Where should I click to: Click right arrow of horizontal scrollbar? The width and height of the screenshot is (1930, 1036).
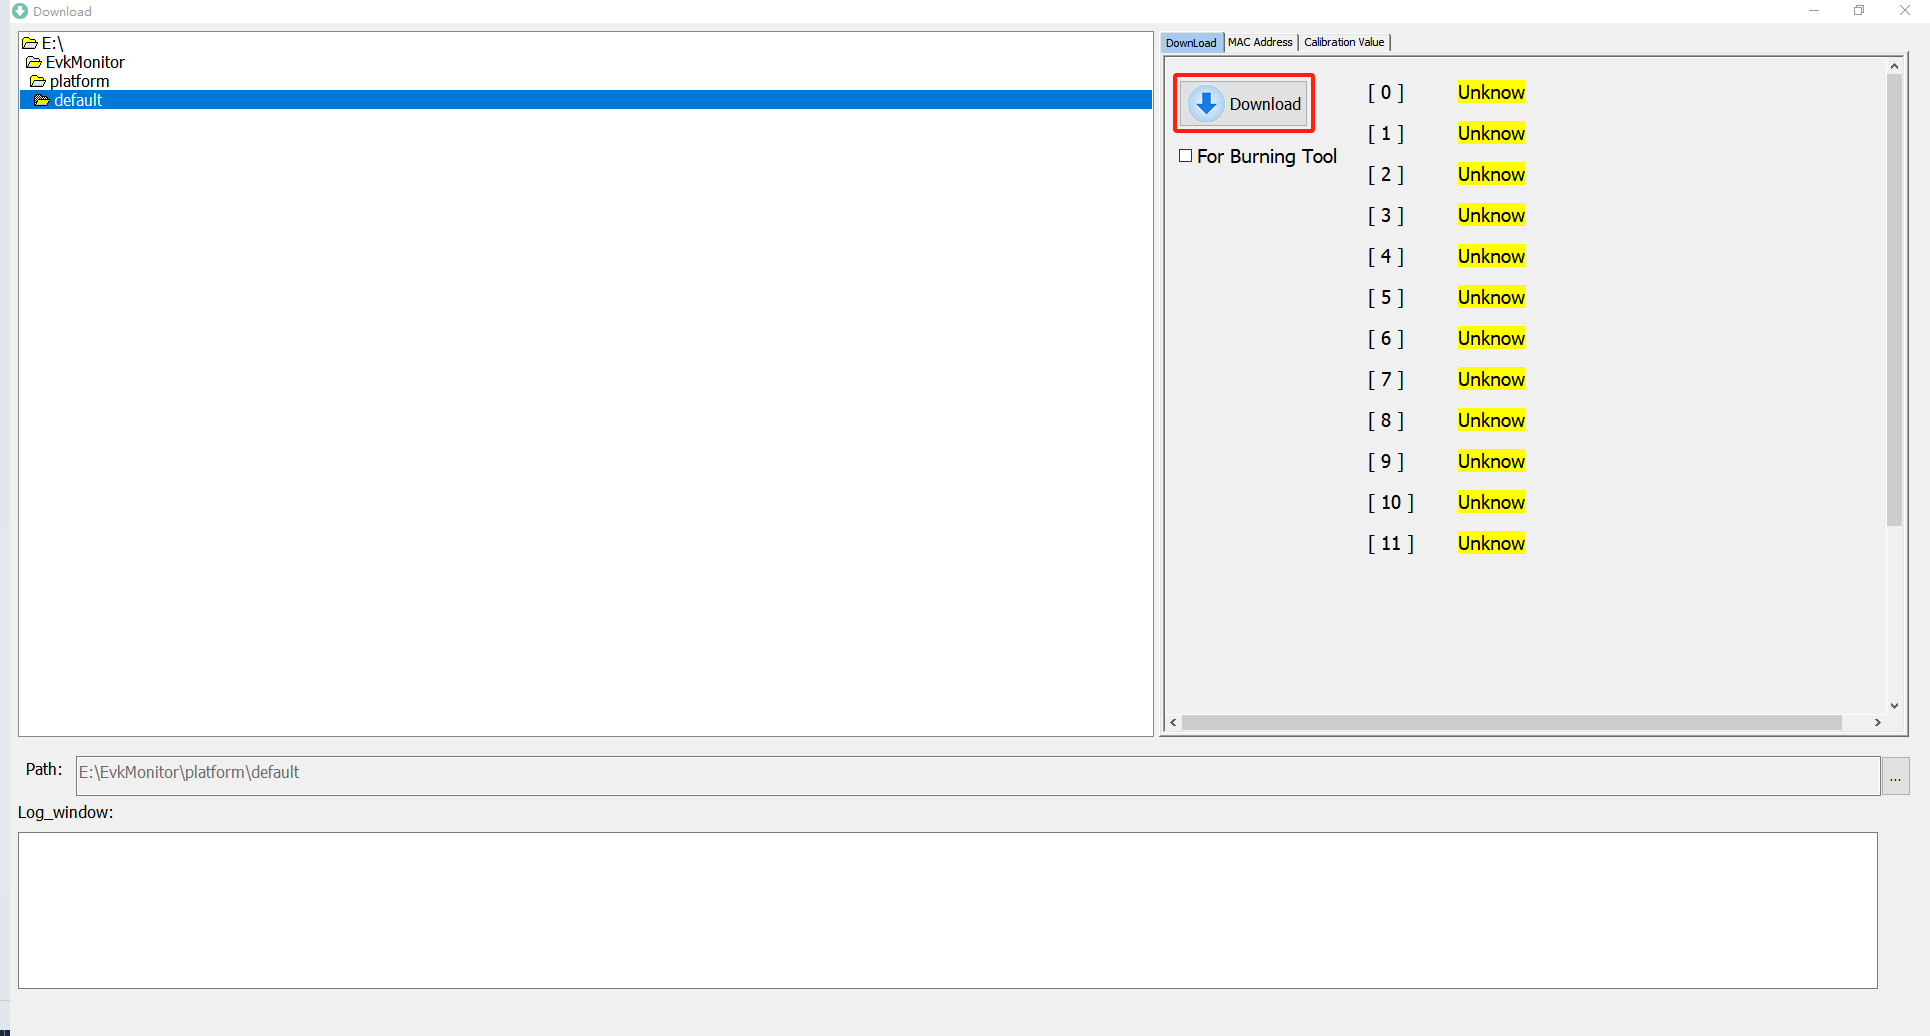pyautogui.click(x=1877, y=722)
